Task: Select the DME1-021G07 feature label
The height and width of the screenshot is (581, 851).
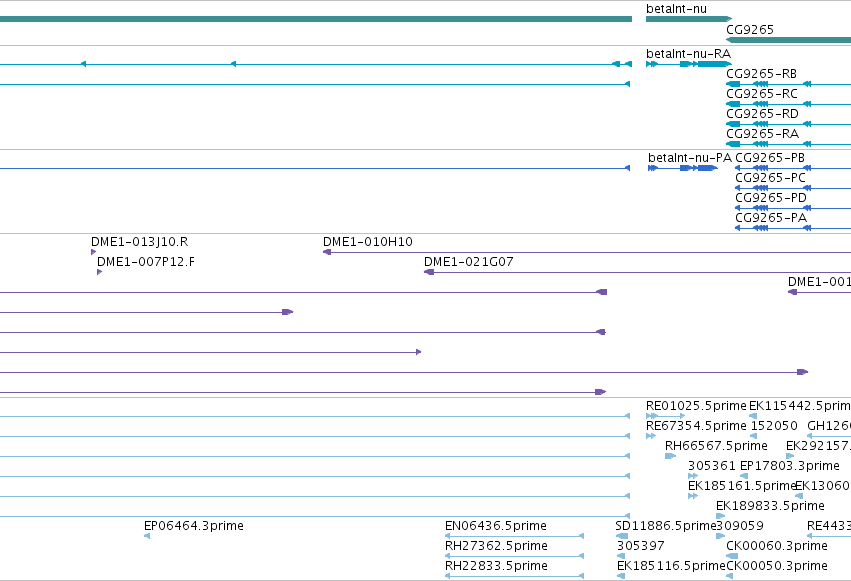Action: tap(468, 262)
